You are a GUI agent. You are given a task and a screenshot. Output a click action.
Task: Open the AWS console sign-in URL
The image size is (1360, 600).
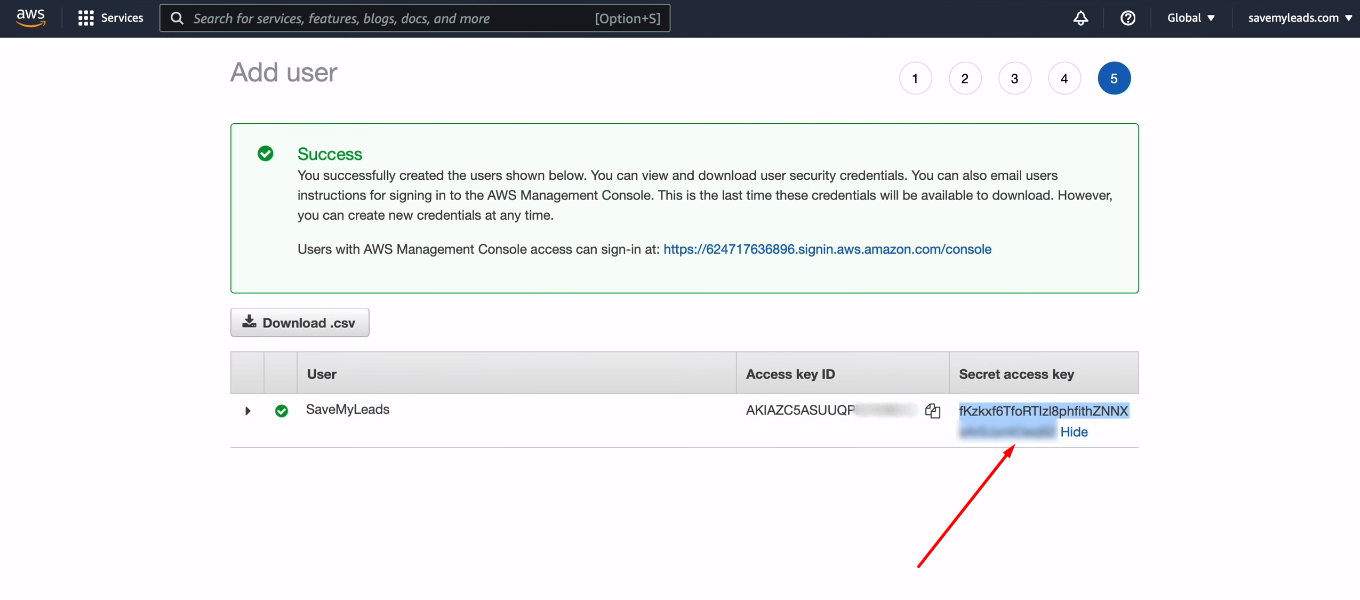(827, 249)
